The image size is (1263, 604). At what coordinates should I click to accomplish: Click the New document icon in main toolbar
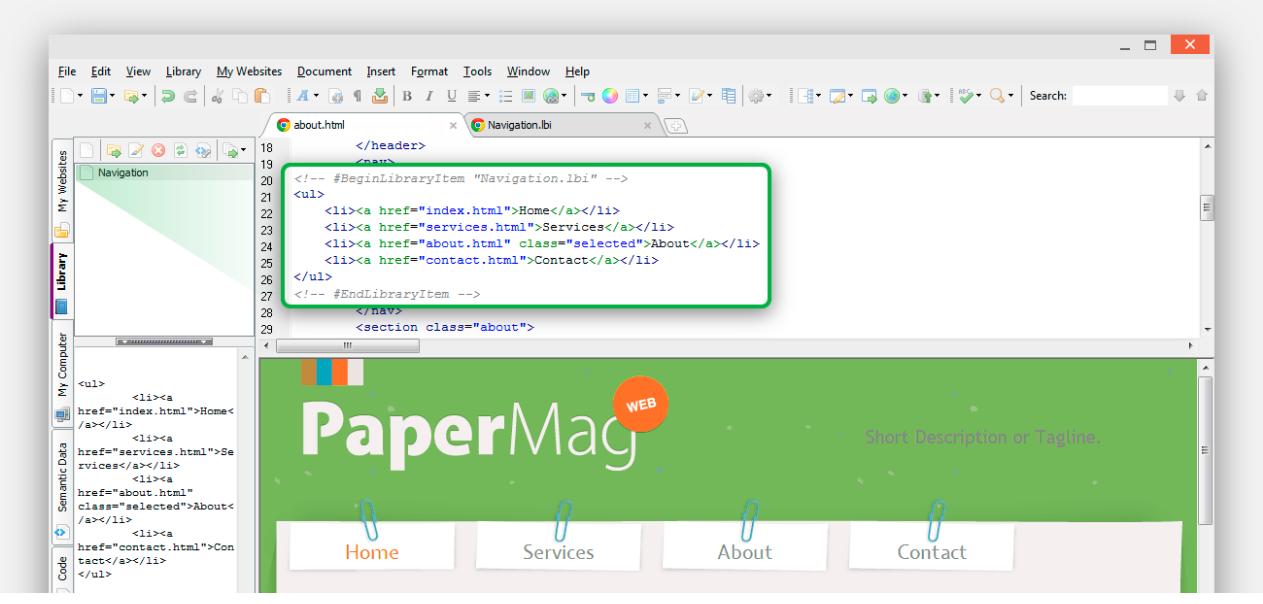click(x=67, y=96)
